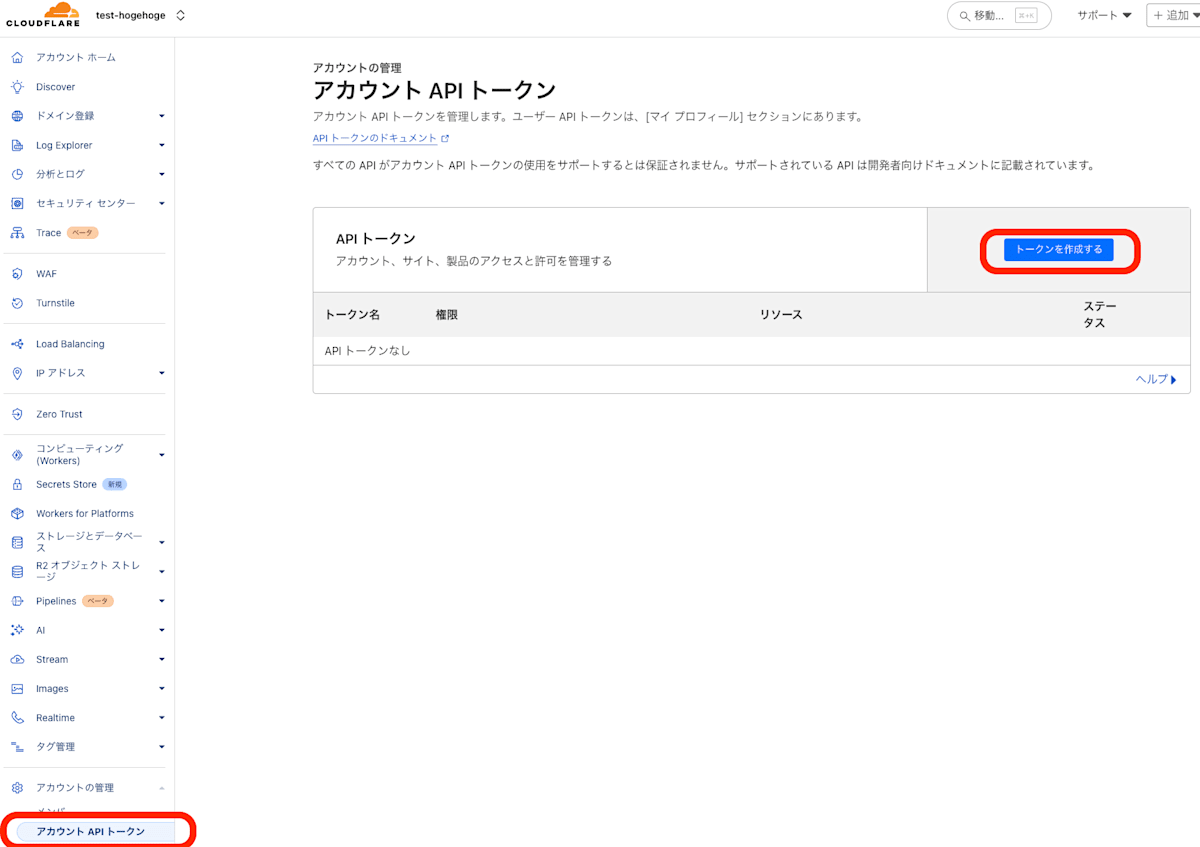Image resolution: width=1200 pixels, height=847 pixels.
Task: Click the 新規 badge next to Secrets Store
Action: point(115,484)
